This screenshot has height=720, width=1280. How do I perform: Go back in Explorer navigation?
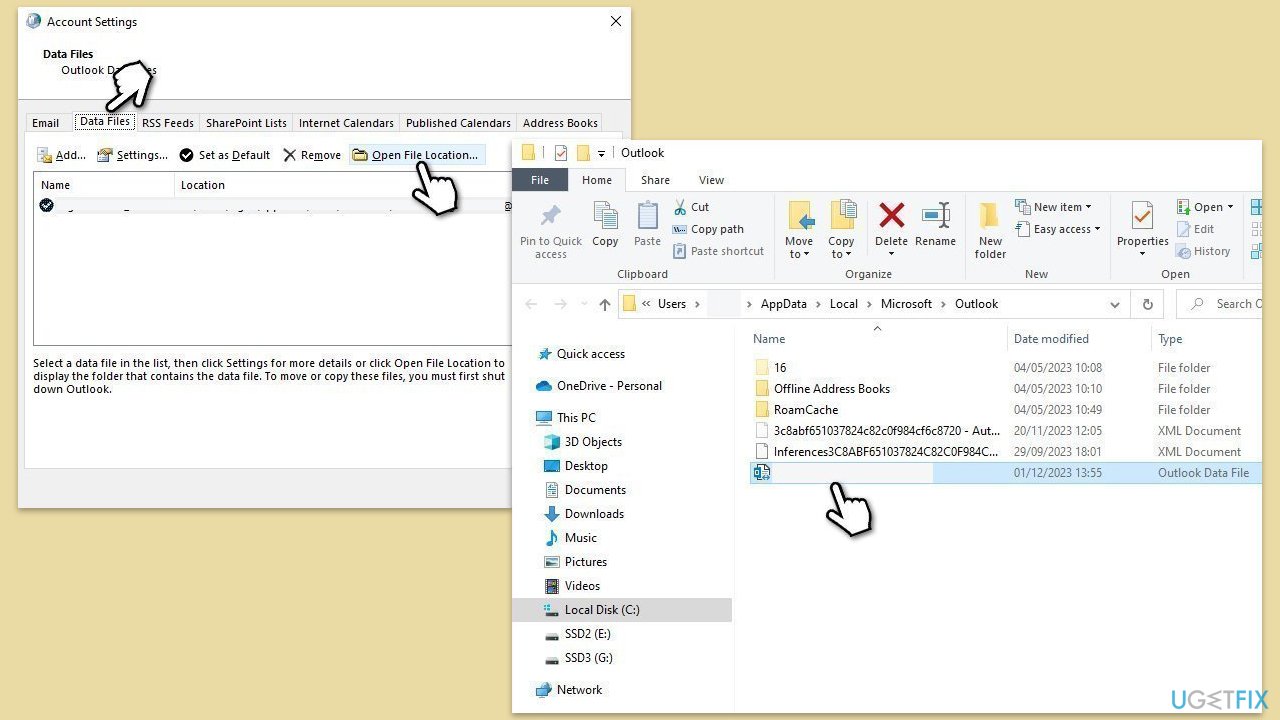tap(531, 304)
